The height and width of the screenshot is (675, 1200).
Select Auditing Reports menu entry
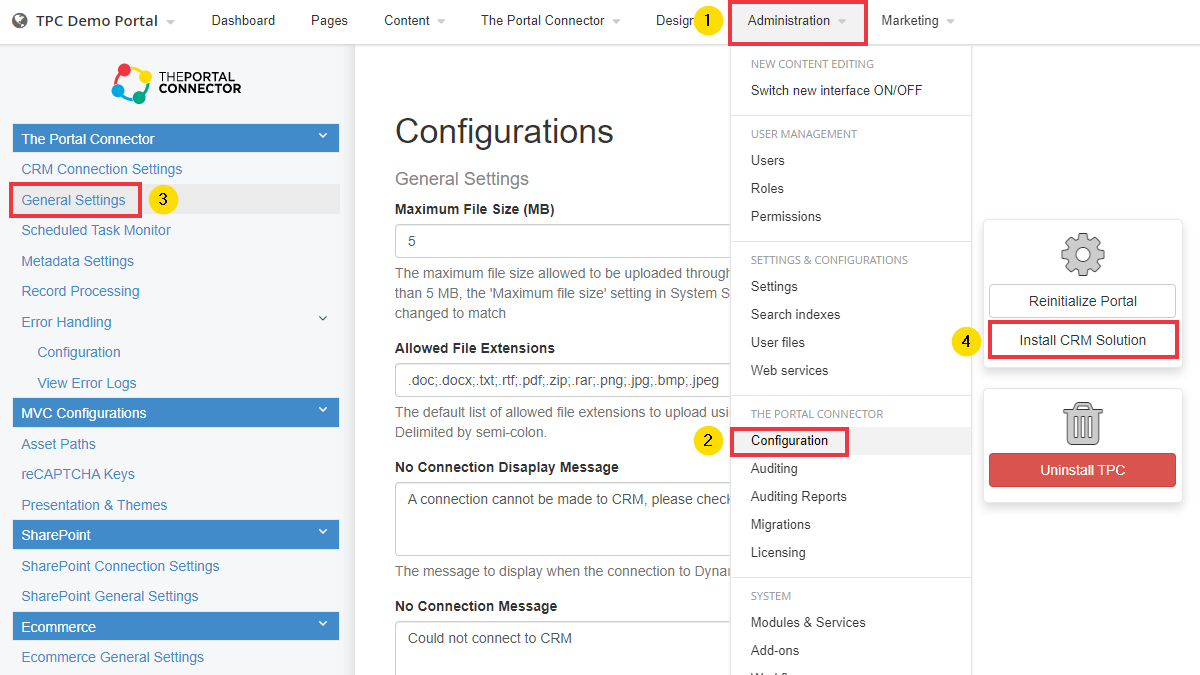point(799,496)
